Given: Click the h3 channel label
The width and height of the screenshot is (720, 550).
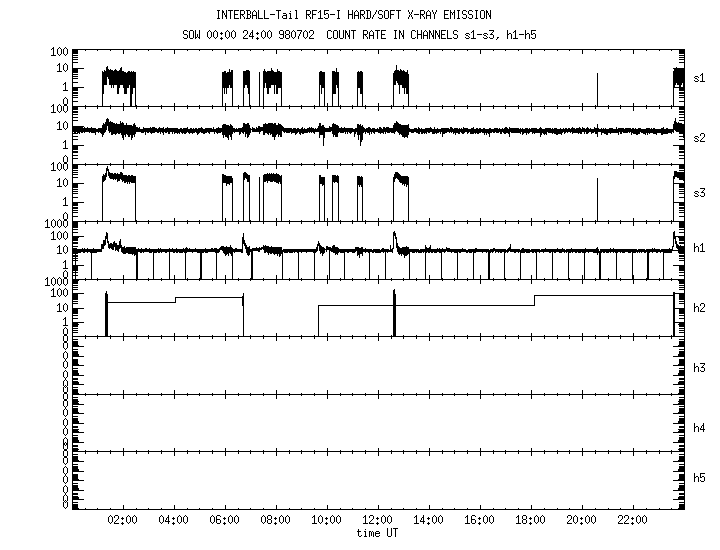Looking at the screenshot, I should click(700, 368).
